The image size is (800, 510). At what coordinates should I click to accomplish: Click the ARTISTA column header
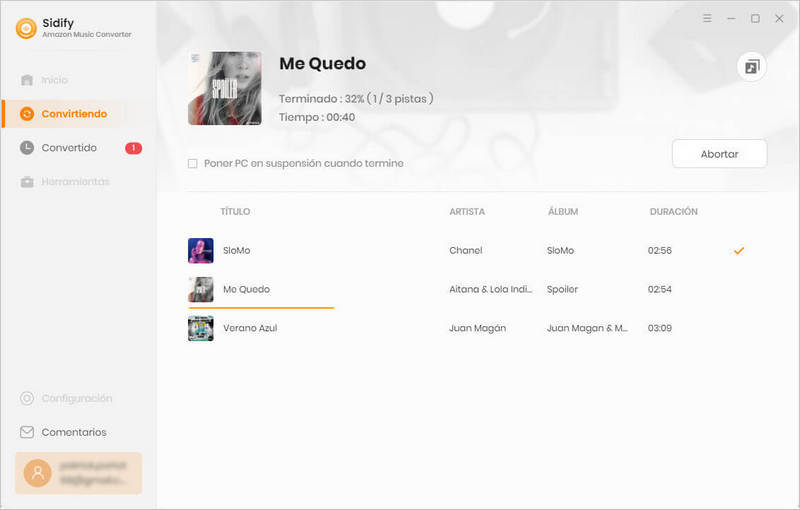467,212
